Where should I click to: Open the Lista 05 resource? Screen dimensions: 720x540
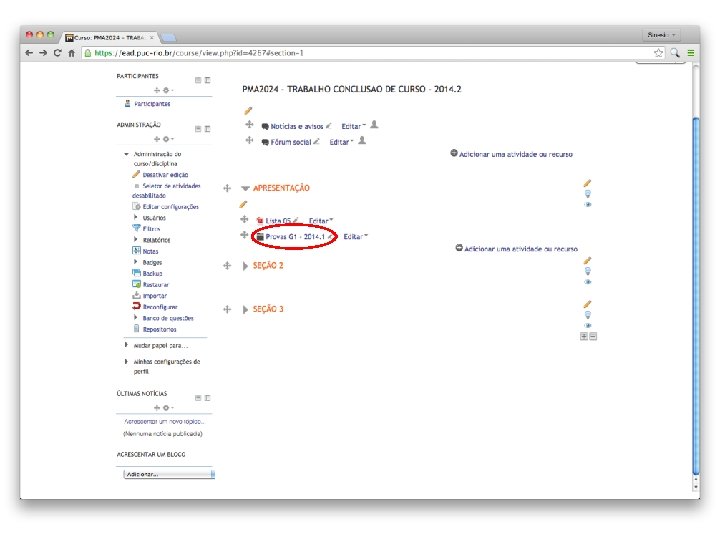point(278,221)
